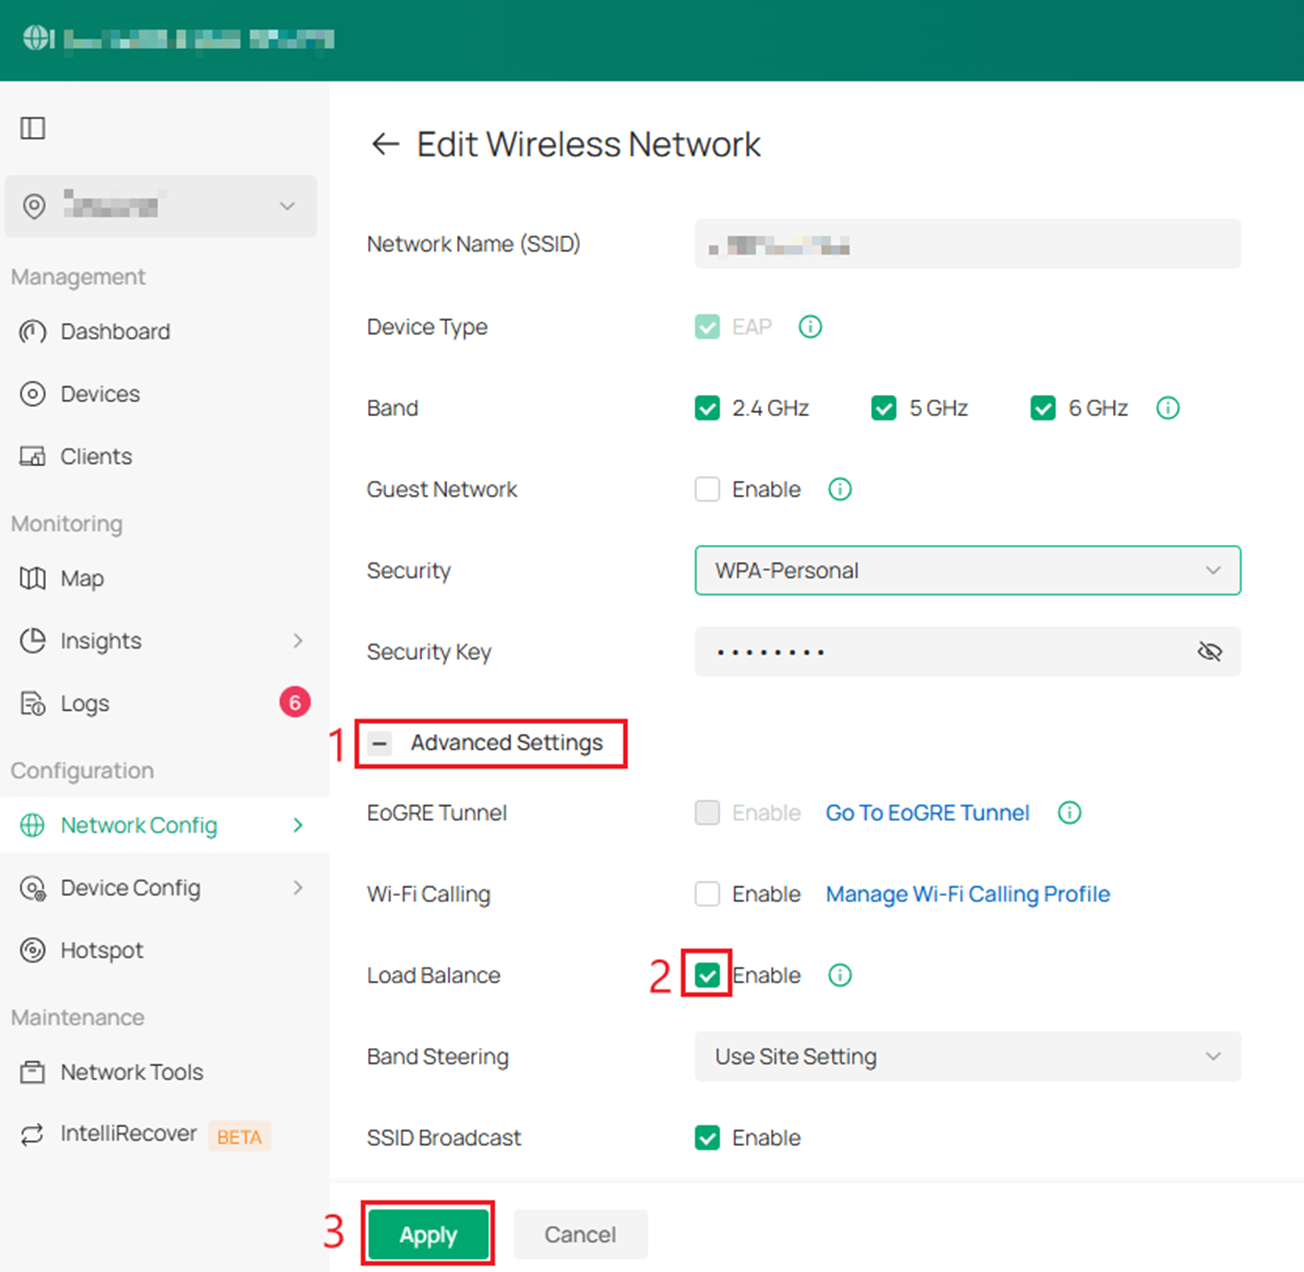
Task: Collapse the Advanced Settings section
Action: click(x=380, y=743)
